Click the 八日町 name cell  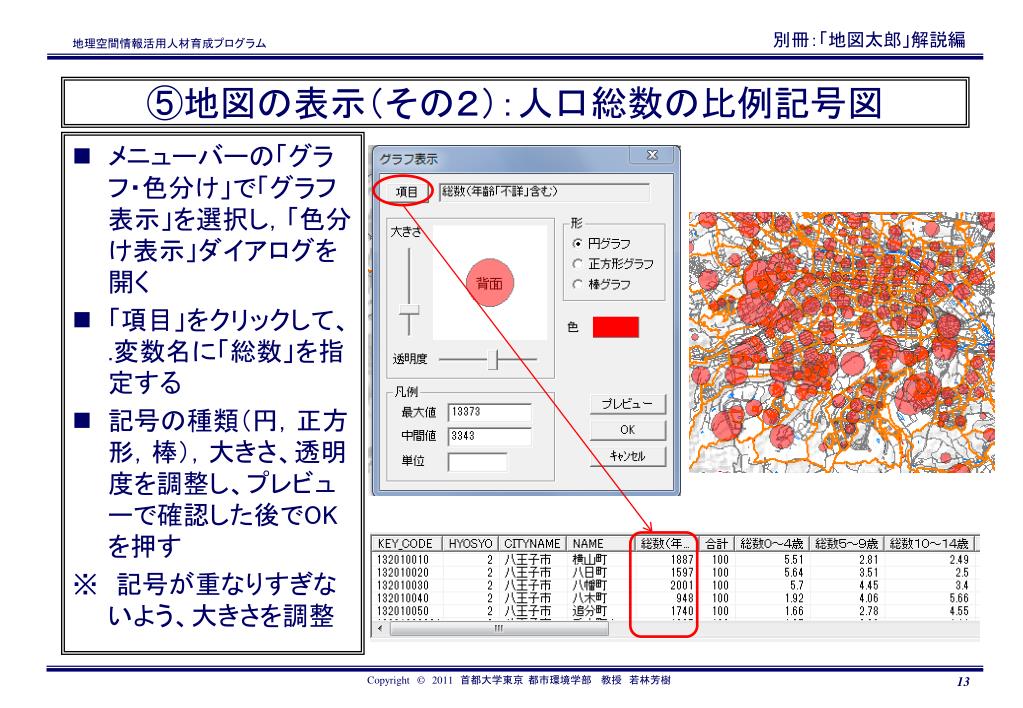[x=589, y=572]
